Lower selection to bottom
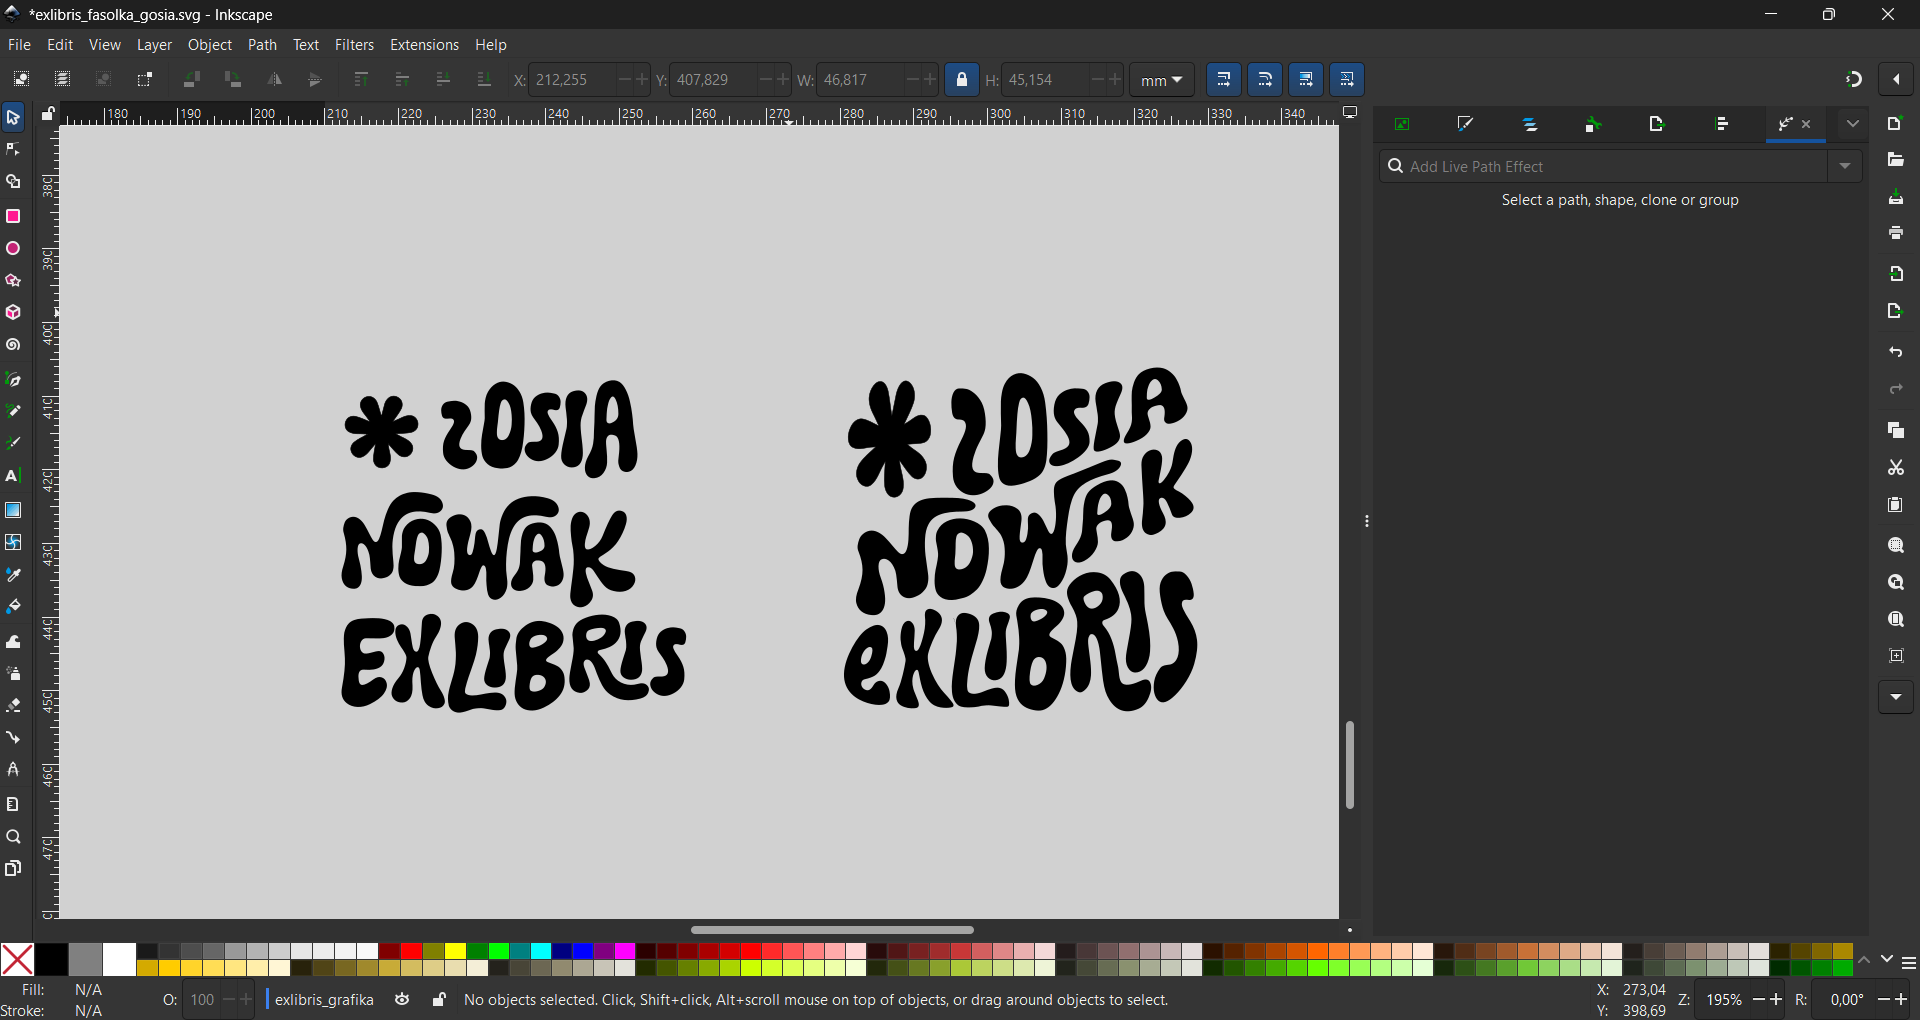1920x1020 pixels. coord(484,79)
